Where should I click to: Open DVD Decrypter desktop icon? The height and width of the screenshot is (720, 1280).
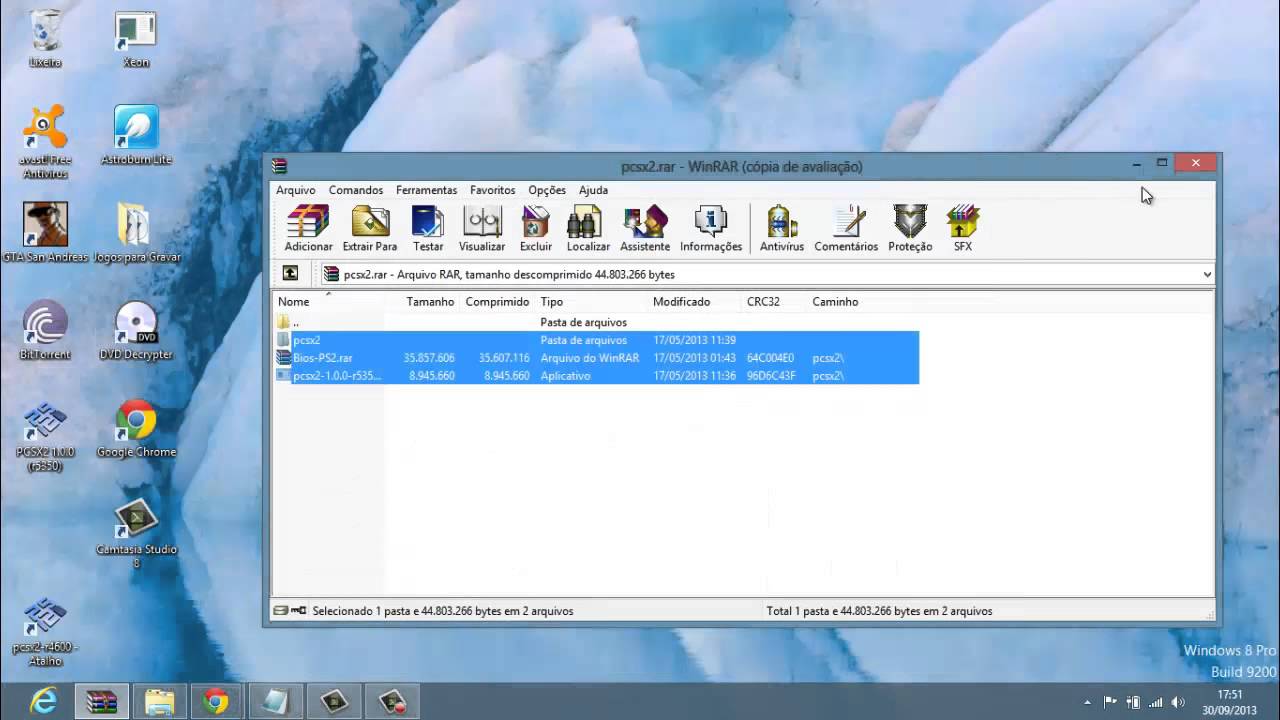(x=136, y=330)
